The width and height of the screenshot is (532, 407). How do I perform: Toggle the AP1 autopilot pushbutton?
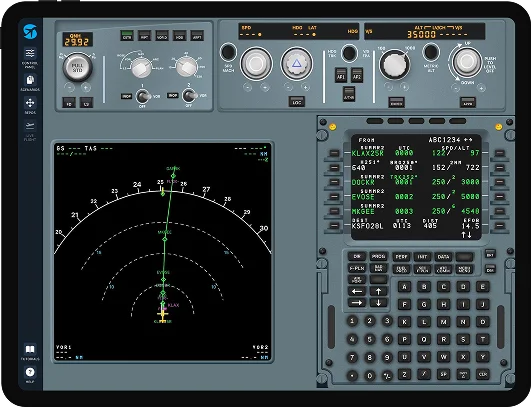tap(341, 76)
